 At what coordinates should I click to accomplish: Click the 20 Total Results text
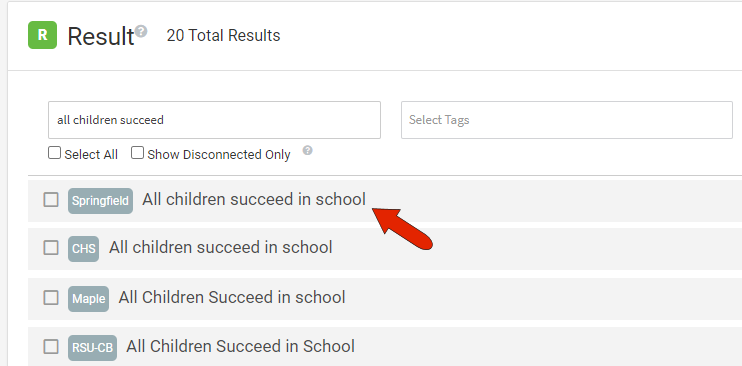click(x=223, y=36)
